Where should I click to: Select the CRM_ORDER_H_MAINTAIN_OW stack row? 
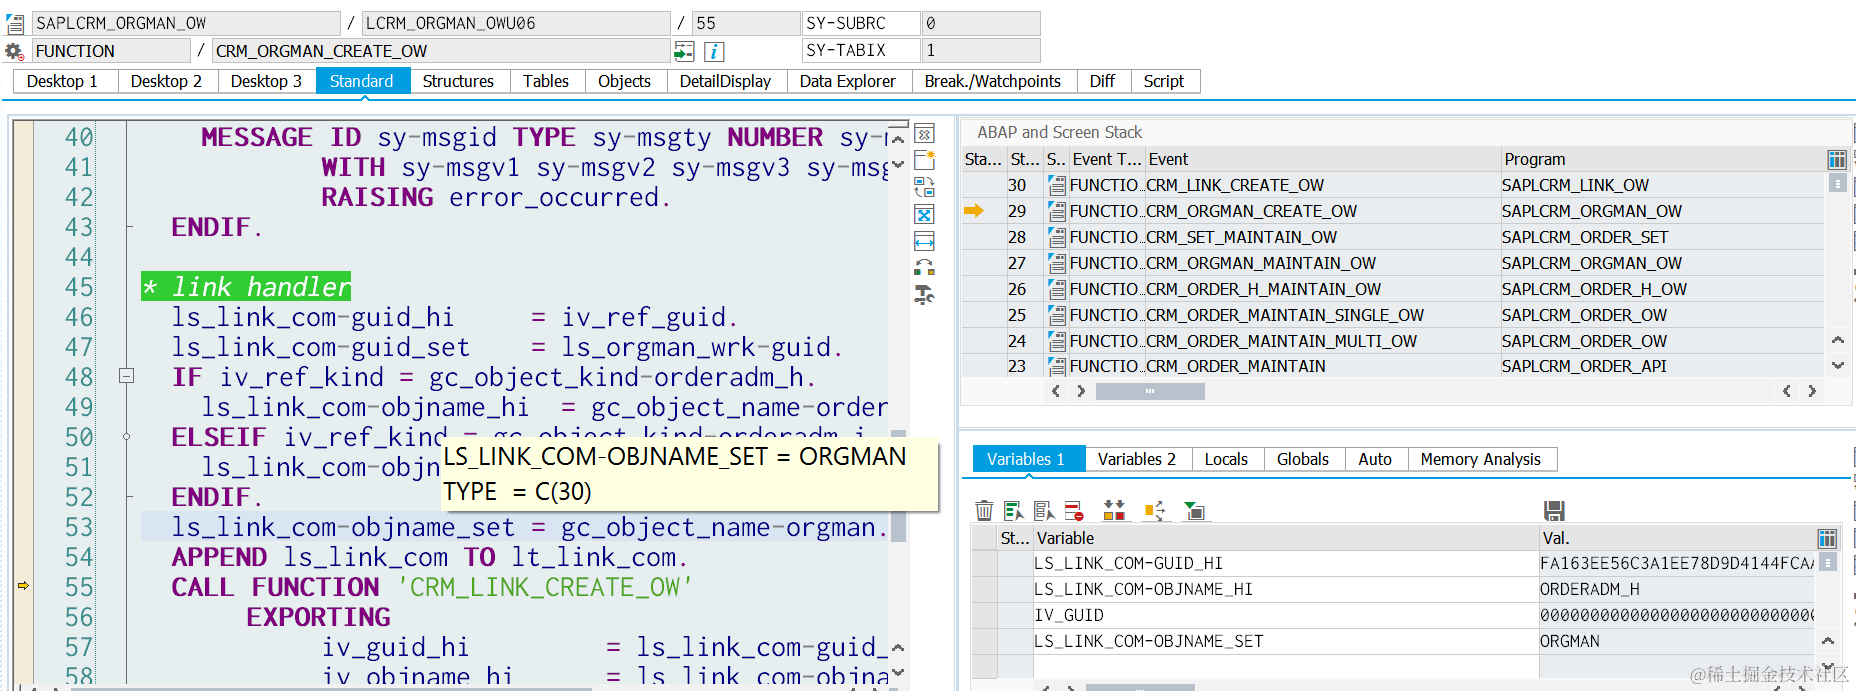pos(1393,289)
